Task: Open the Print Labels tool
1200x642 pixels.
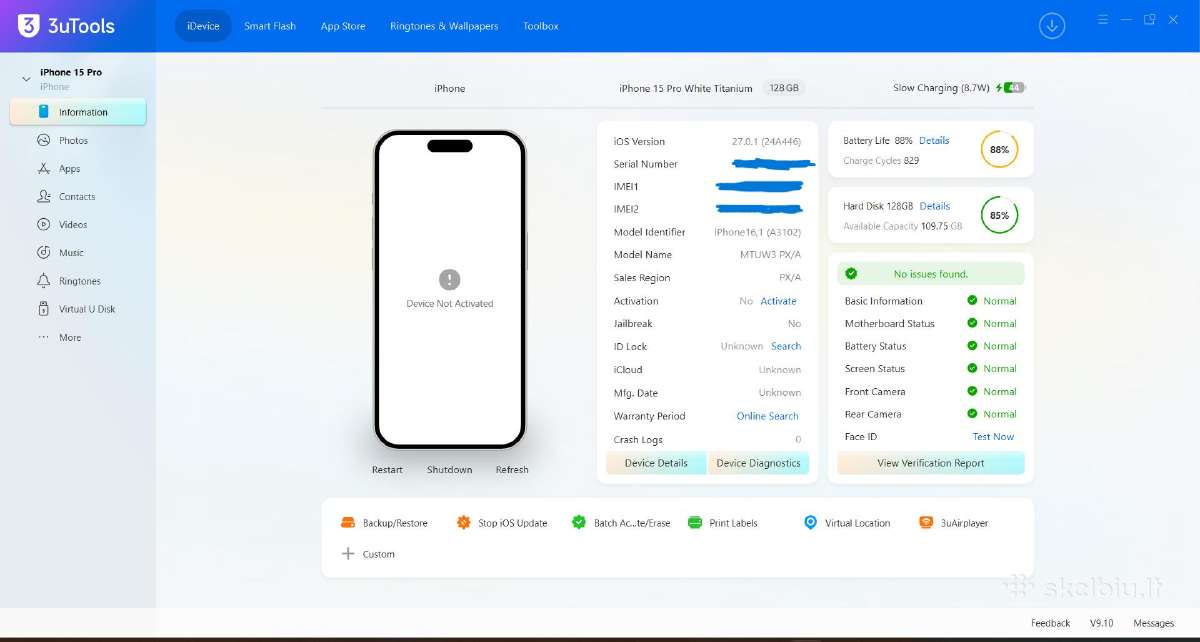Action: click(723, 523)
